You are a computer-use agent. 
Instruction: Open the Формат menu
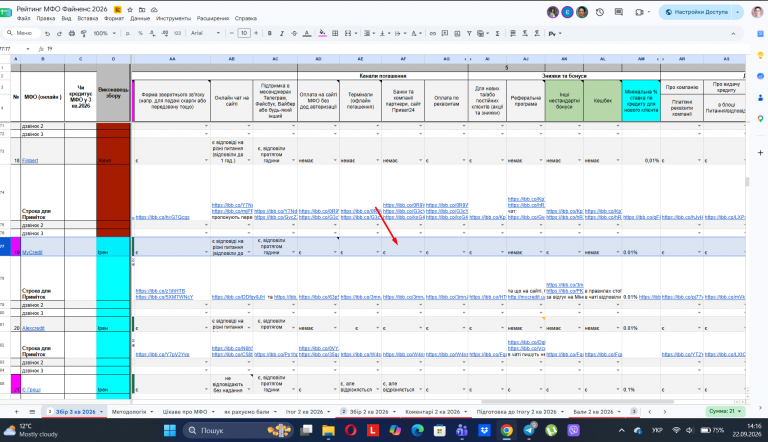click(x=114, y=19)
